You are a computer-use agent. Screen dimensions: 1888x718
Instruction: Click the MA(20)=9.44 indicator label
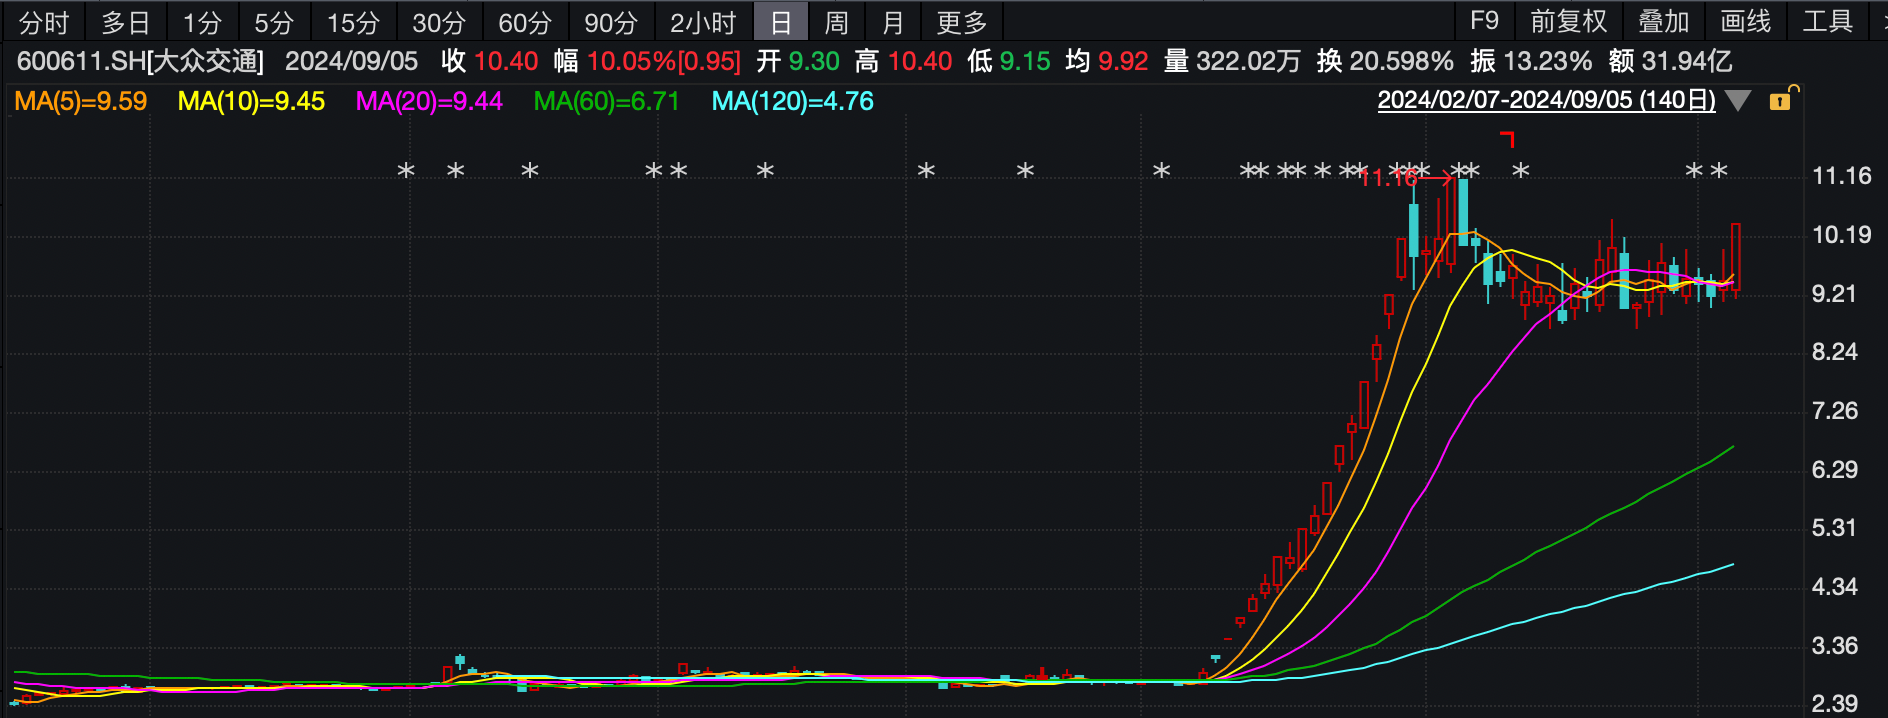(x=429, y=101)
